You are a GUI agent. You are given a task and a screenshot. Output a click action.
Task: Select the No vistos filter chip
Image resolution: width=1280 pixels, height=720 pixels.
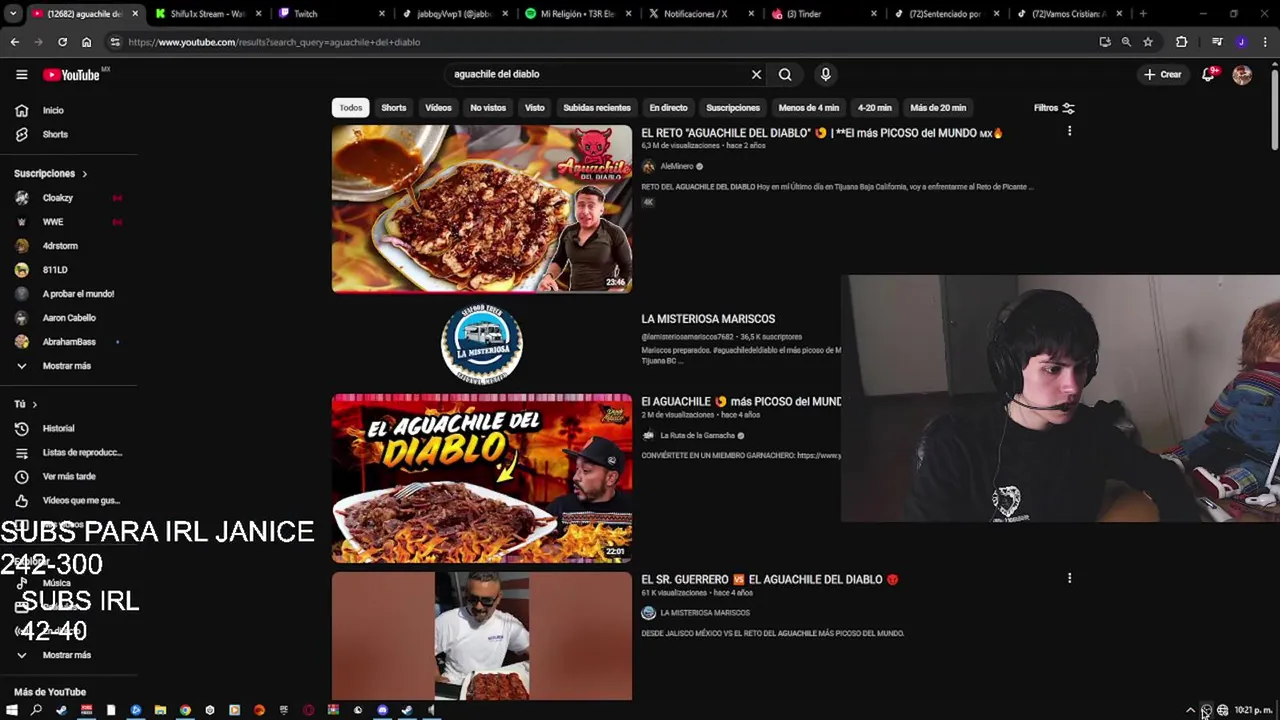488,108
